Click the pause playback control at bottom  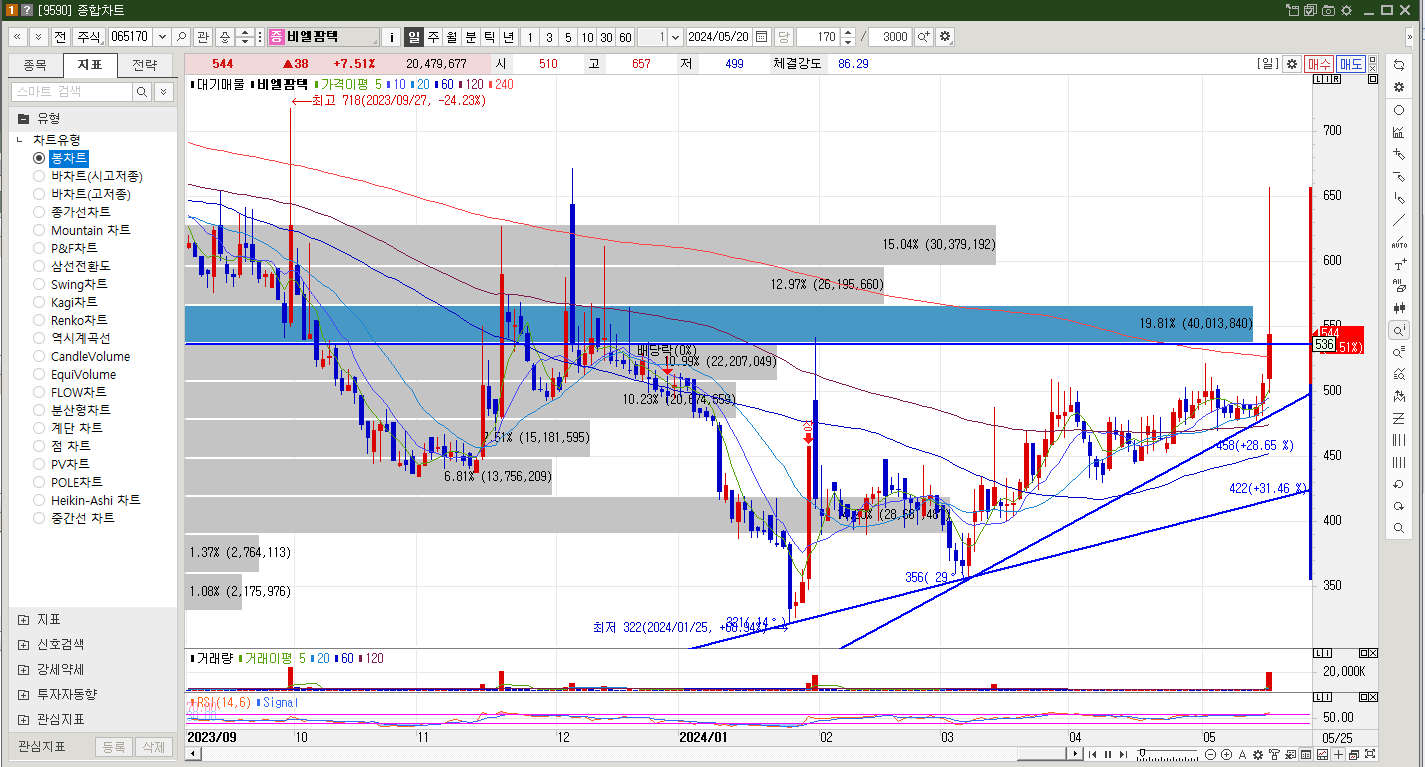(x=1108, y=754)
